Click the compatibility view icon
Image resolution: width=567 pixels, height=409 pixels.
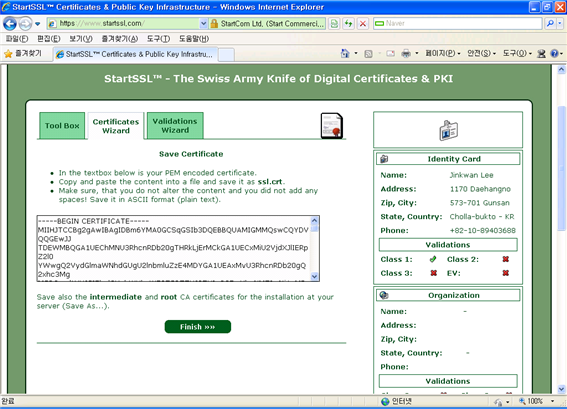click(x=334, y=24)
